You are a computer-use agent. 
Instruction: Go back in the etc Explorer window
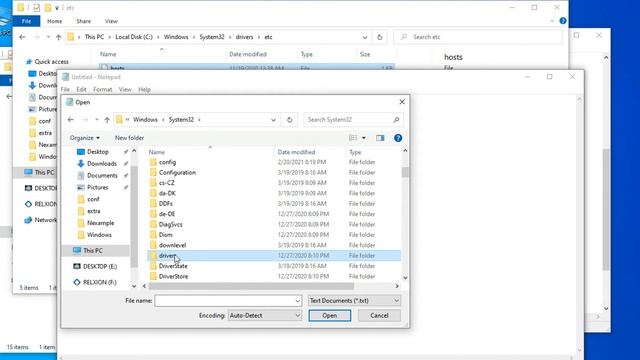click(x=22, y=37)
